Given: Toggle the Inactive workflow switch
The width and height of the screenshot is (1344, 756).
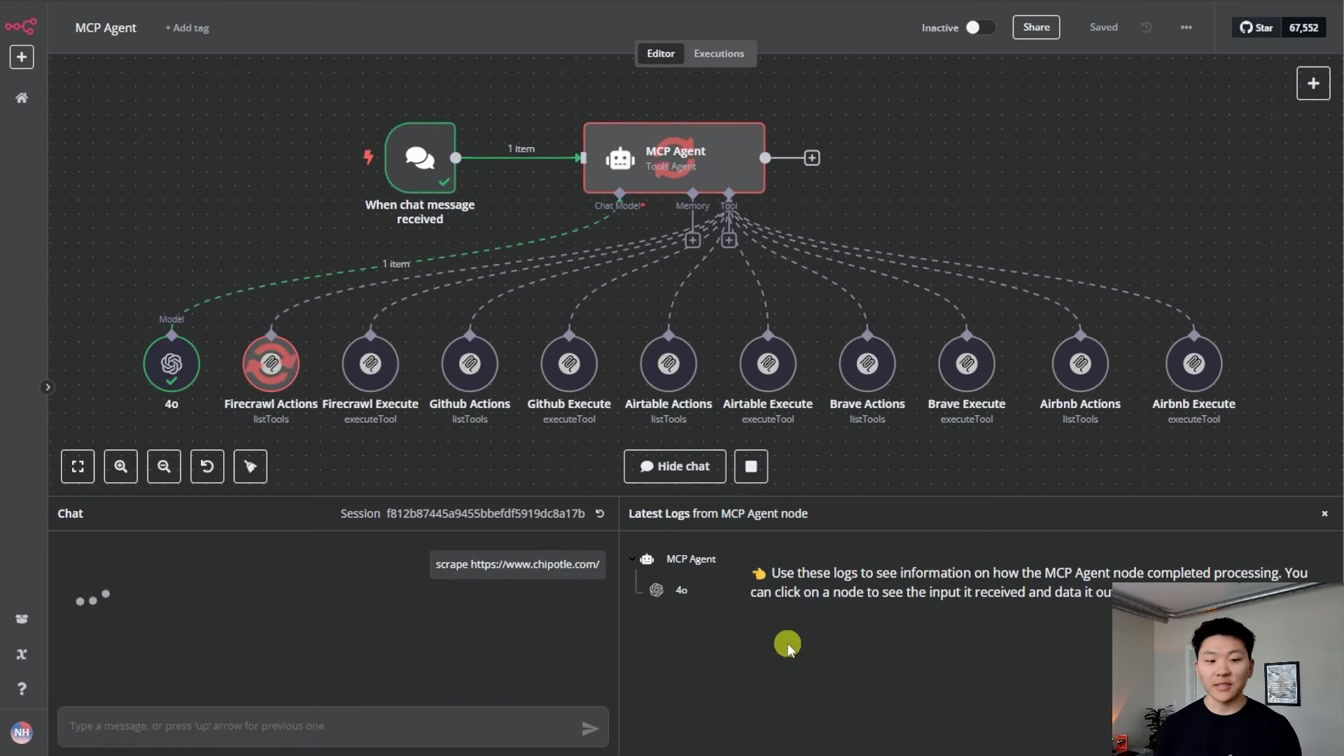Looking at the screenshot, I should click(979, 27).
